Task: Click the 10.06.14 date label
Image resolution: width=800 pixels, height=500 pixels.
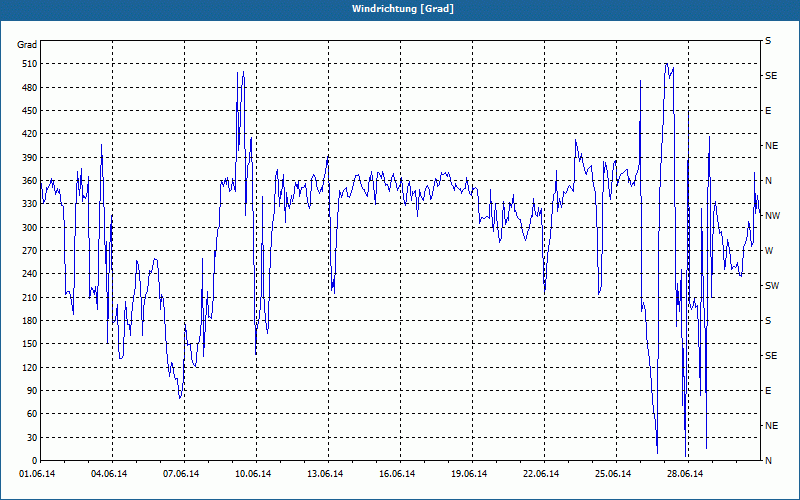Action: click(x=253, y=474)
